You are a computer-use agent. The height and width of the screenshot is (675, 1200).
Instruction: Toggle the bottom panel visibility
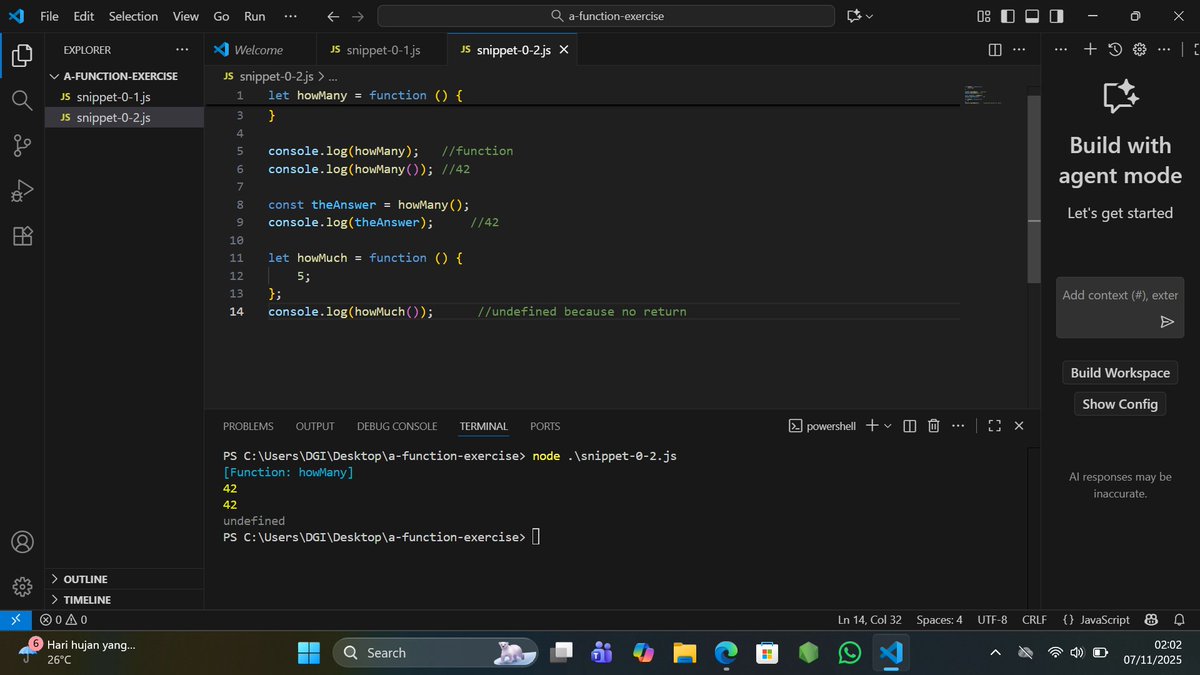pyautogui.click(x=1031, y=16)
